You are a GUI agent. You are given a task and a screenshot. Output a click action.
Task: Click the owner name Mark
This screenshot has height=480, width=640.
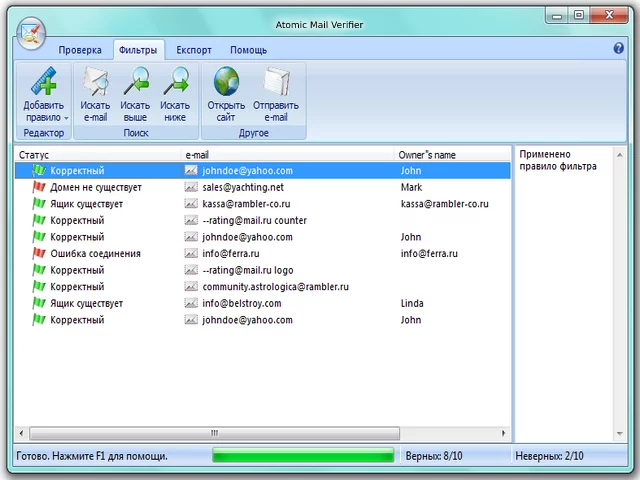pyautogui.click(x=411, y=187)
